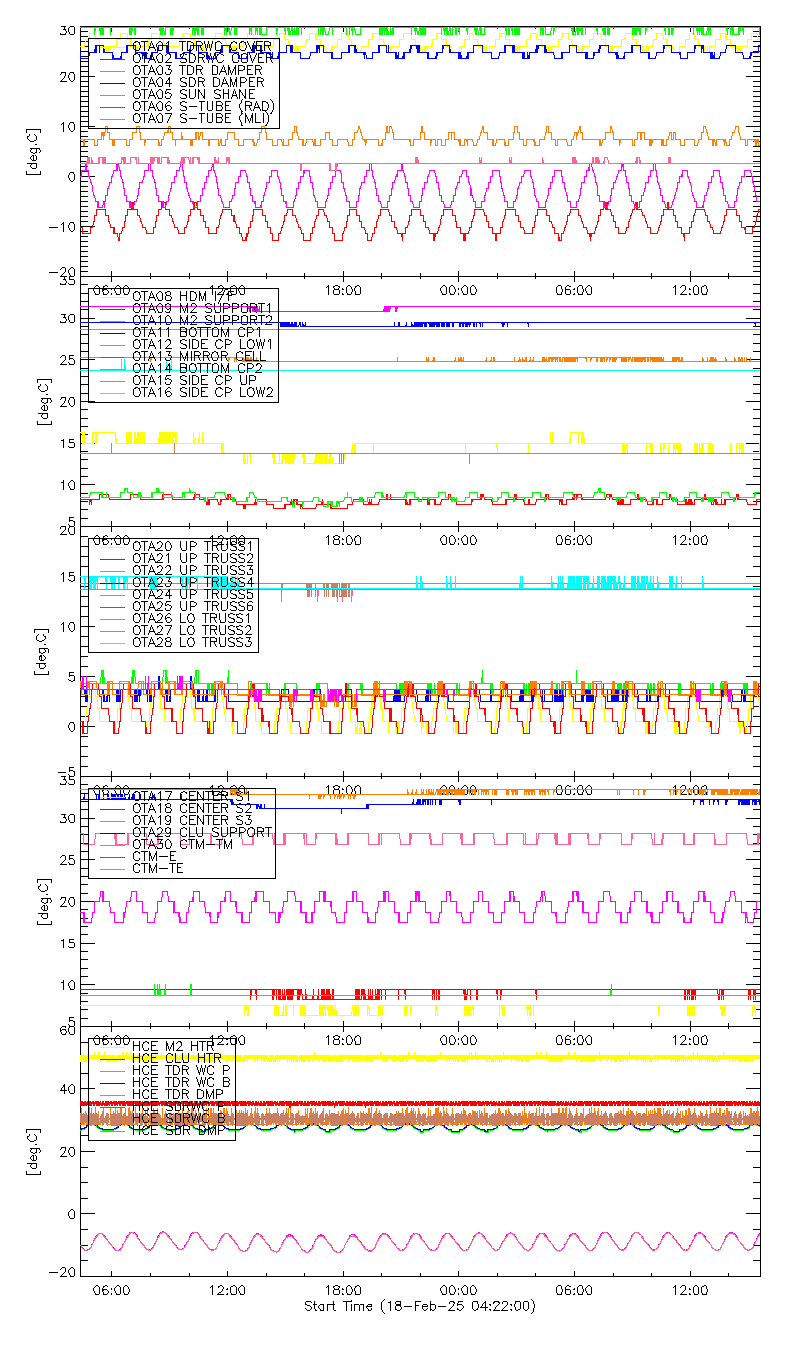Screen dimensions: 800x1350
Task: Select the OTA09 M2 SUPPORT1 legend label
Action: pos(202,309)
